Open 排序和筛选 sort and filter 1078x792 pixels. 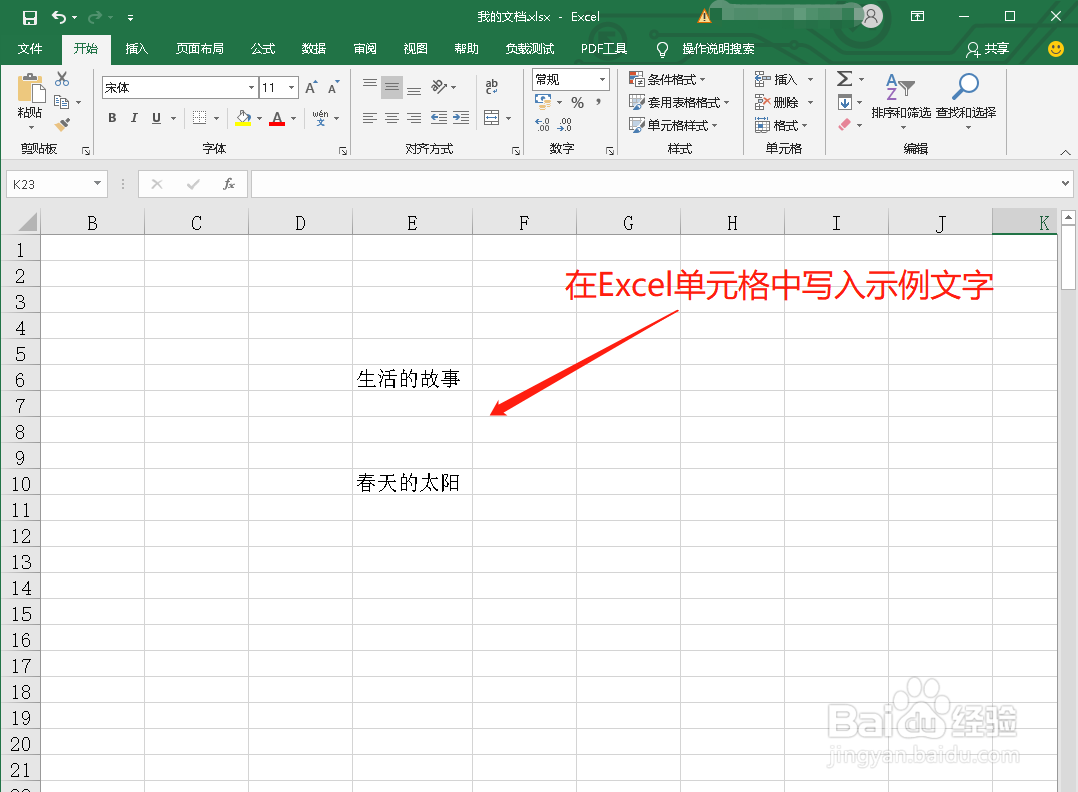pos(901,100)
